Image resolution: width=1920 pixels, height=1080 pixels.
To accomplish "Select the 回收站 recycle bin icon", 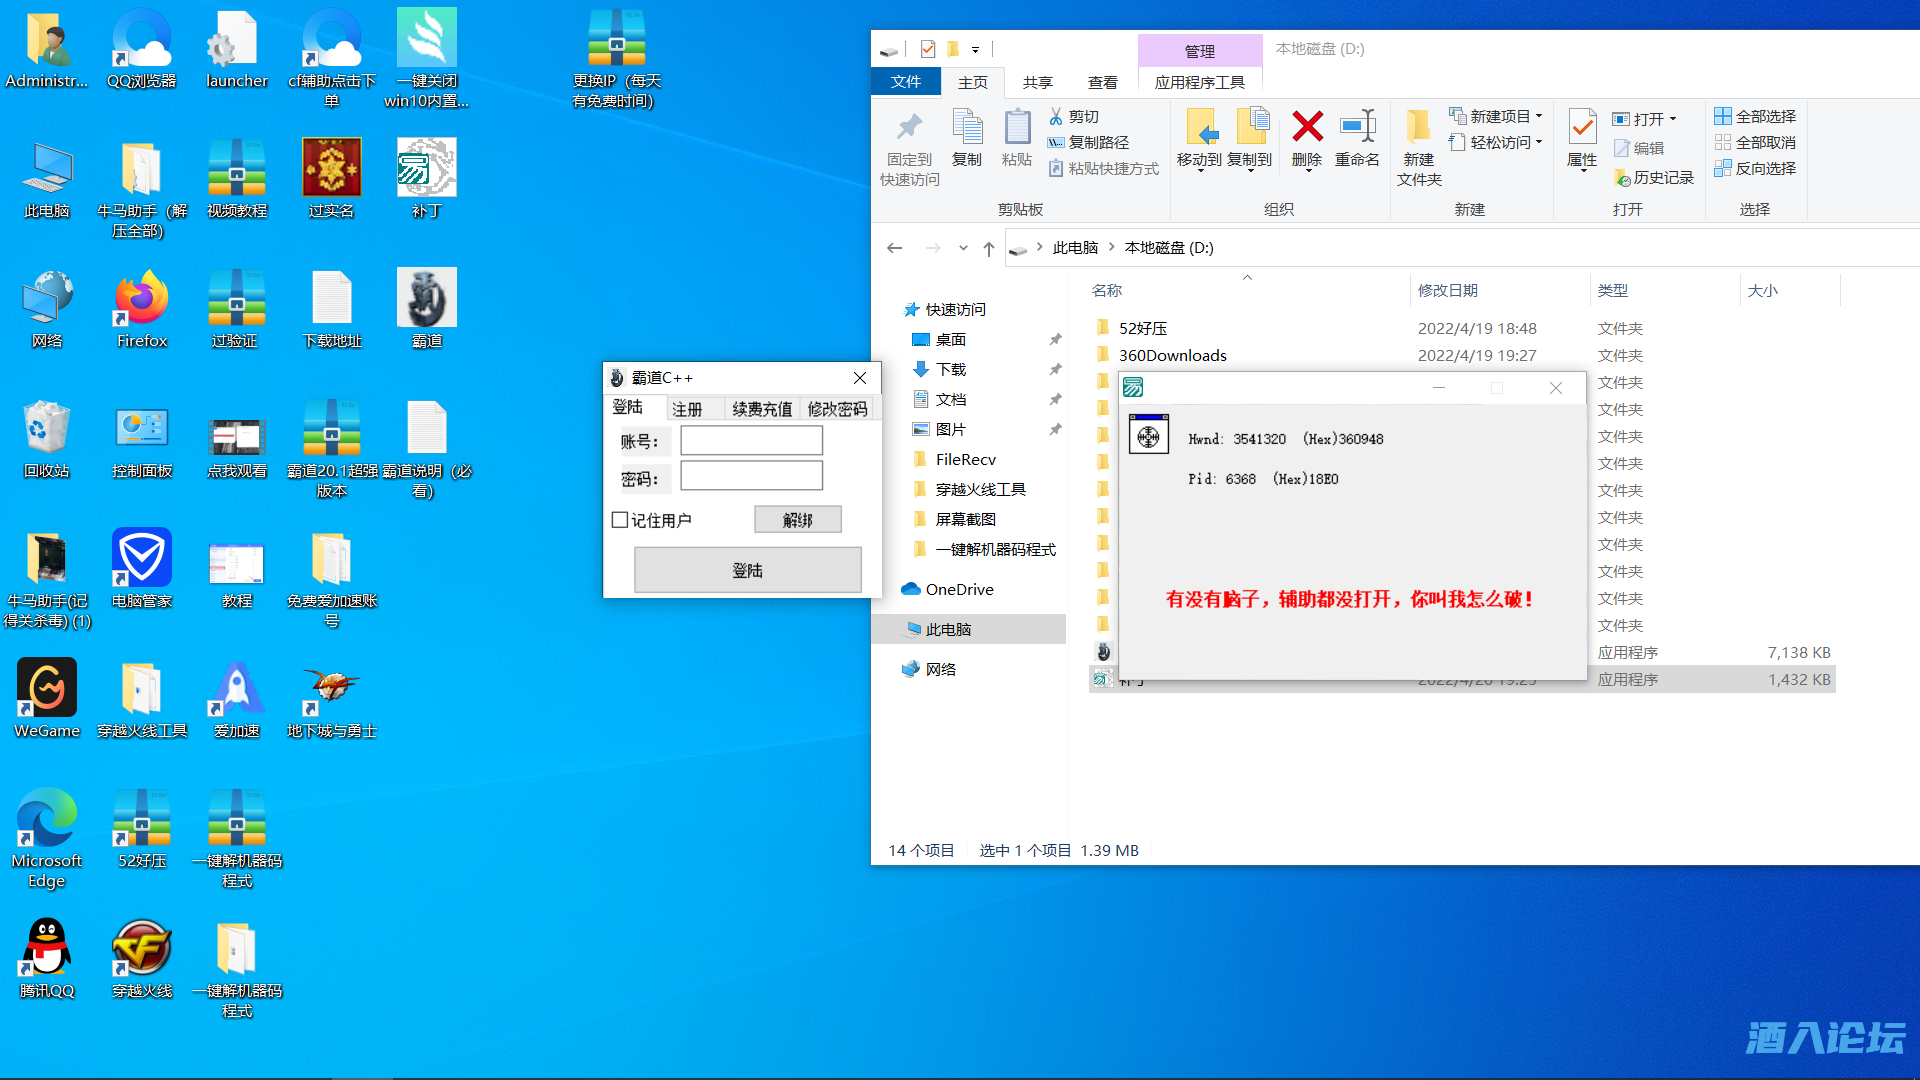I will click(46, 440).
